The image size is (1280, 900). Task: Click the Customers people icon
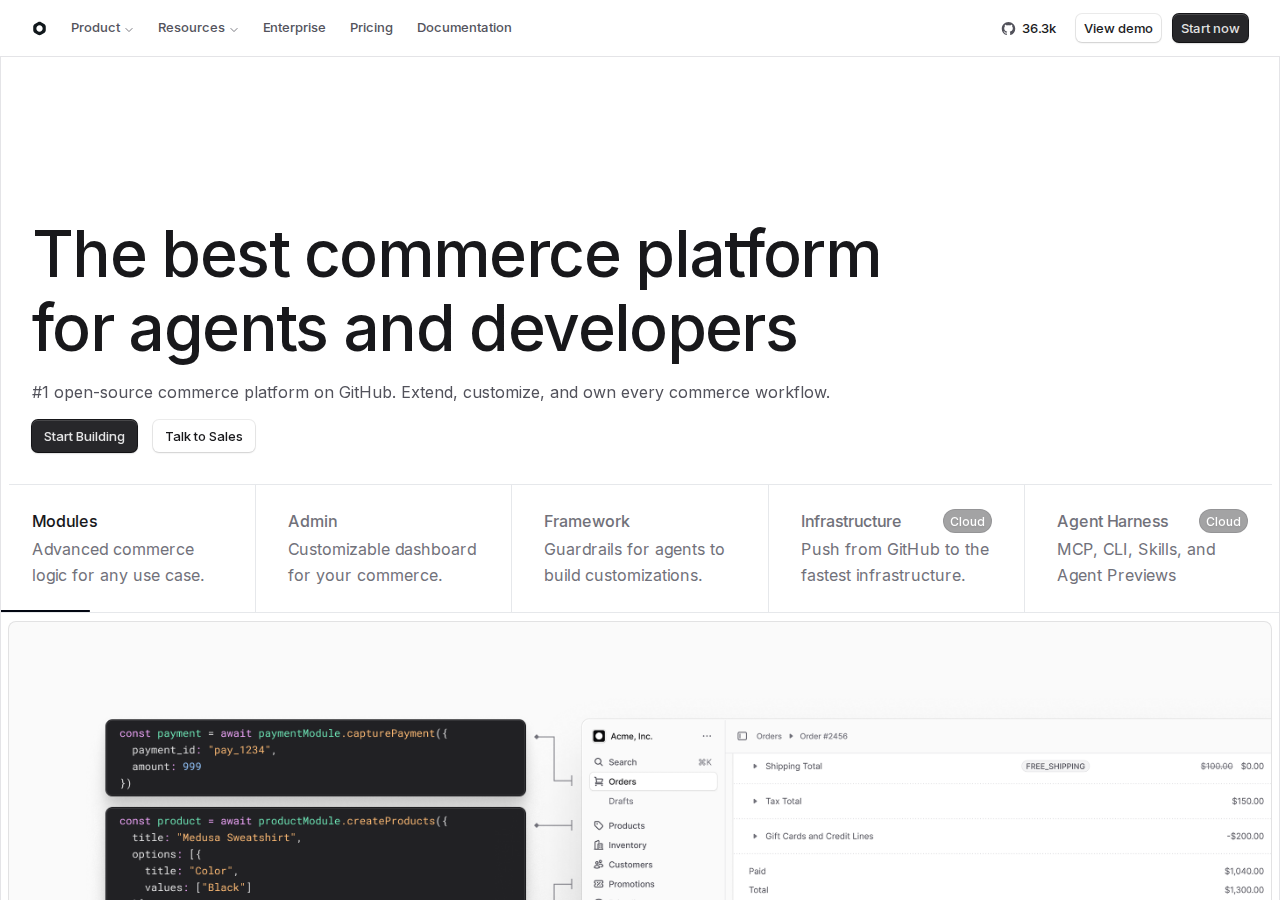[x=599, y=865]
